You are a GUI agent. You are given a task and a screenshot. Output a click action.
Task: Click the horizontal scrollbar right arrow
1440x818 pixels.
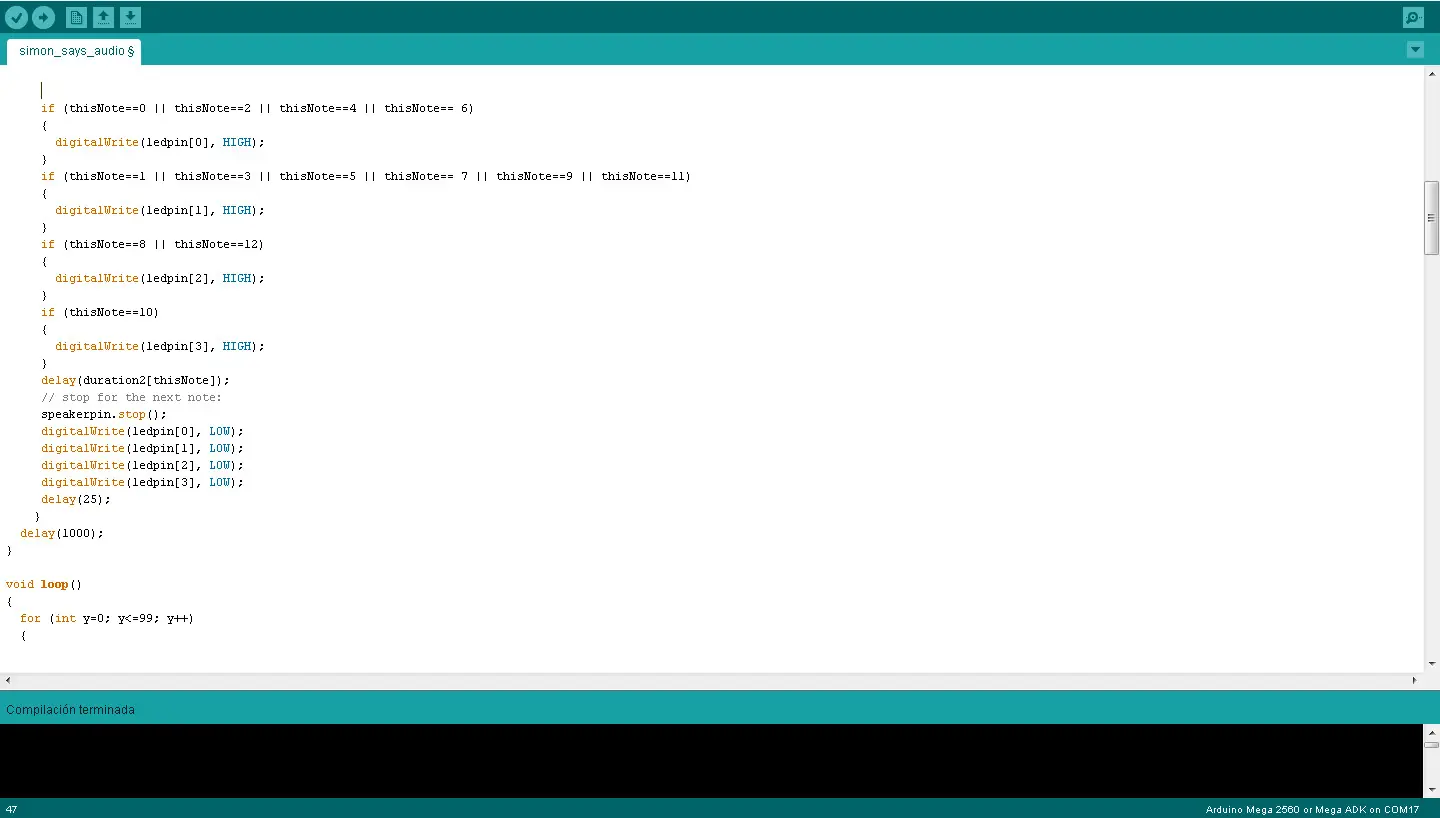click(x=1414, y=680)
